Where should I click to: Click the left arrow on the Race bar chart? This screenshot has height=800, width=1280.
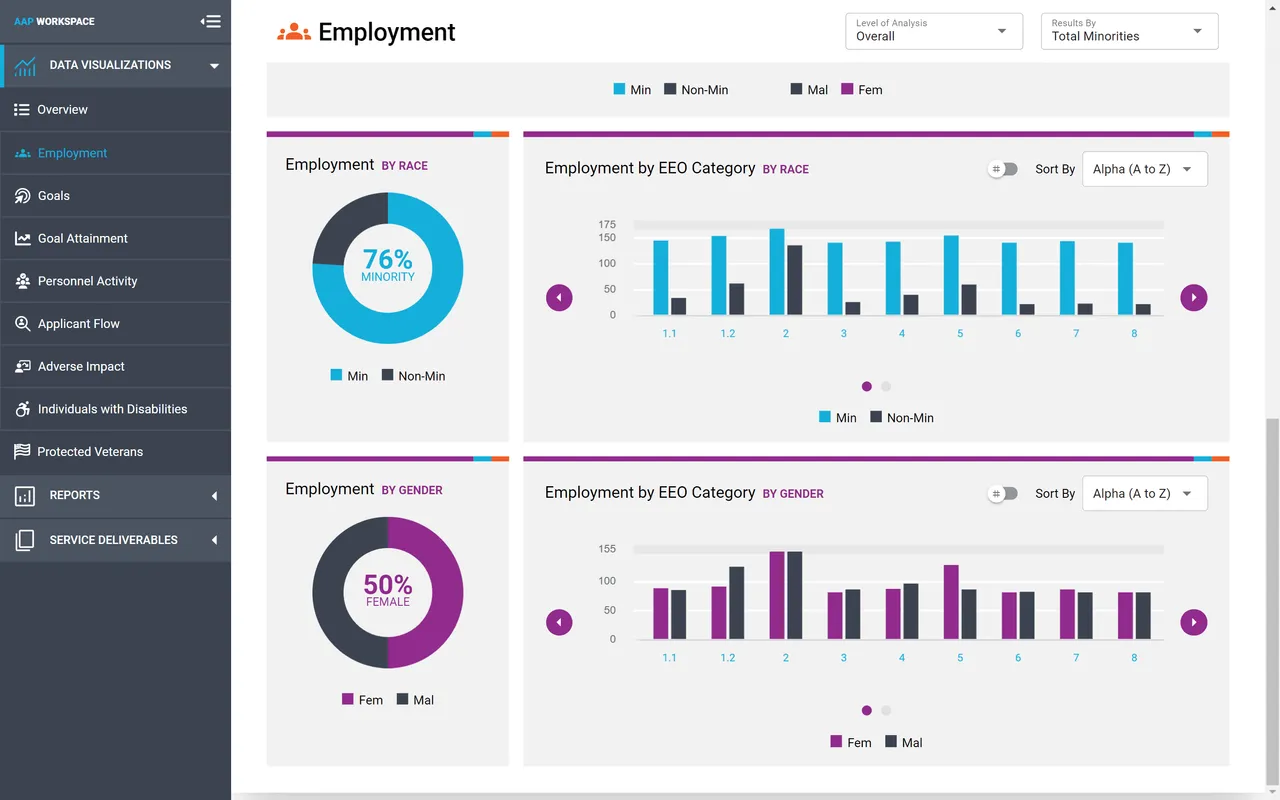pos(559,297)
